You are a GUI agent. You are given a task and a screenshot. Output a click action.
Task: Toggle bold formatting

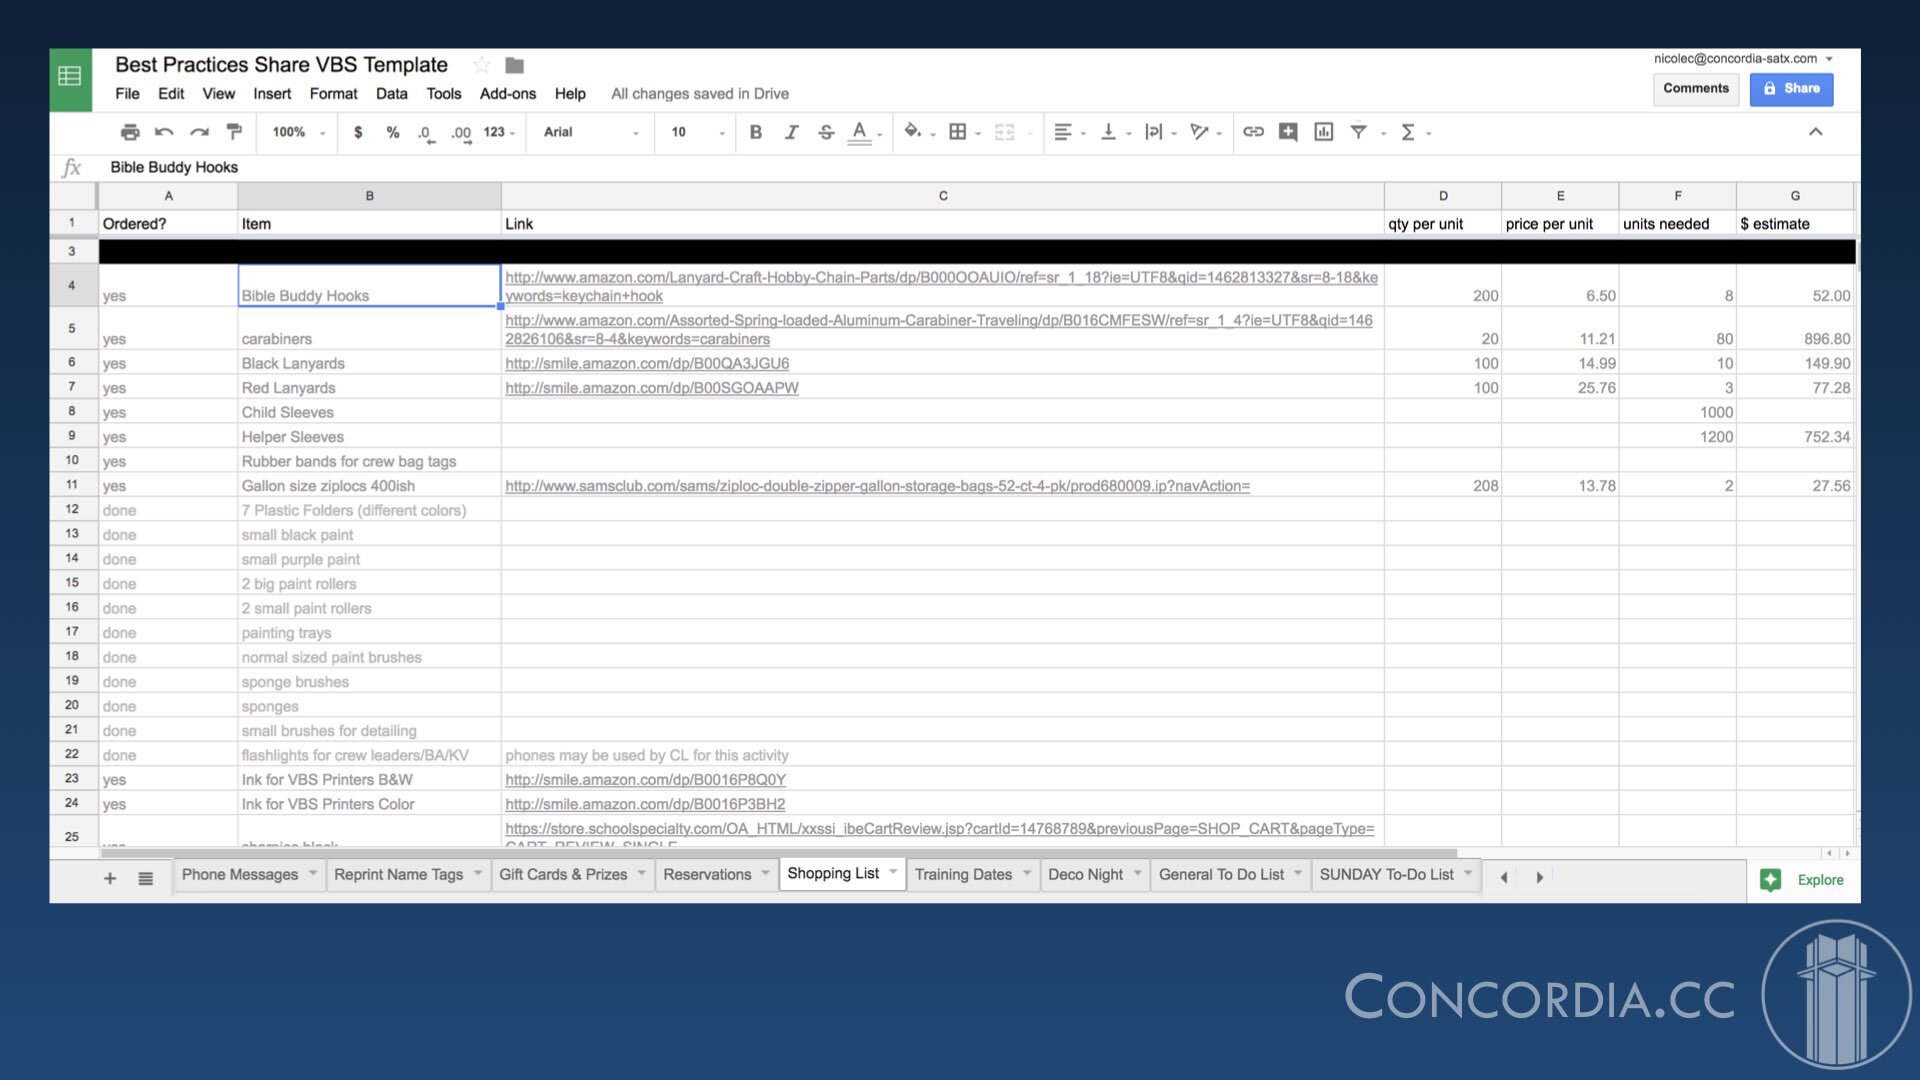tap(756, 132)
